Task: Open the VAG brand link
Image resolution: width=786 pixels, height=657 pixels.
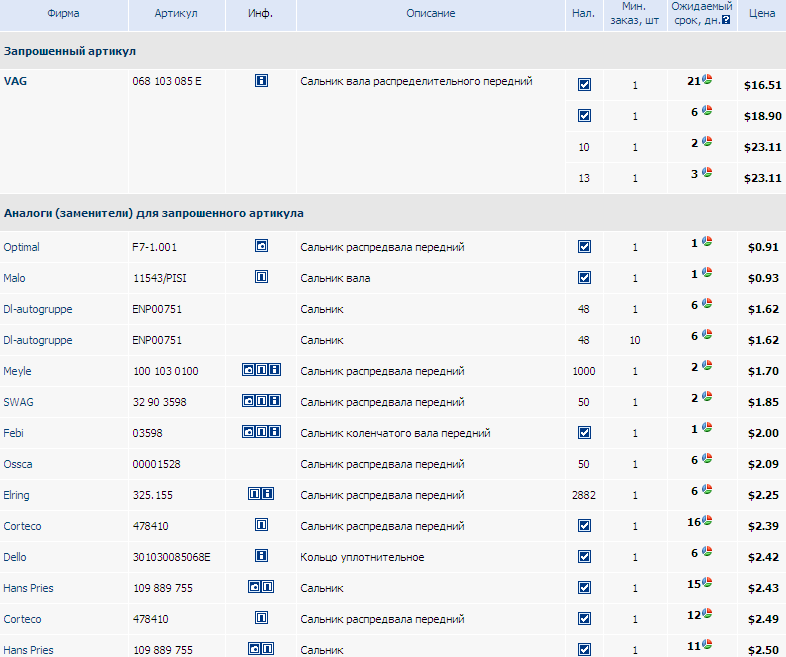Action: [15, 81]
